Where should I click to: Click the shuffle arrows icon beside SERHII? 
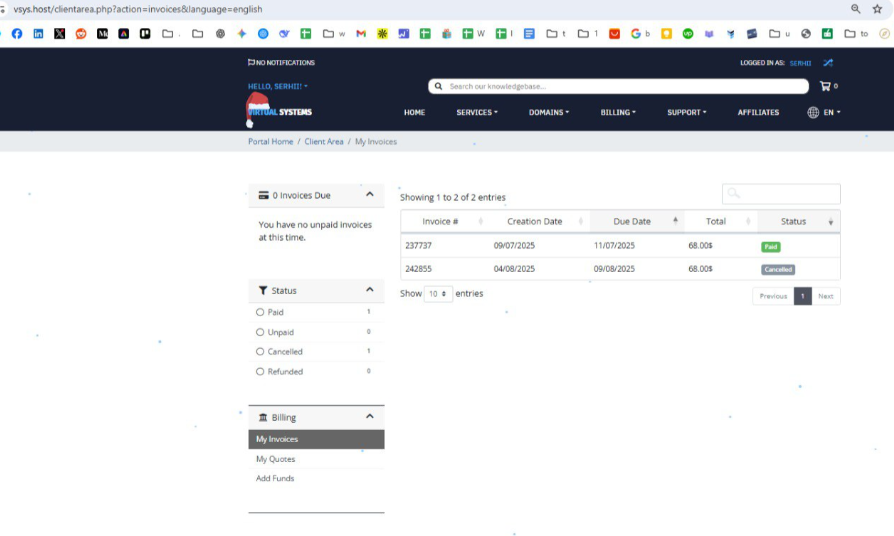(828, 63)
